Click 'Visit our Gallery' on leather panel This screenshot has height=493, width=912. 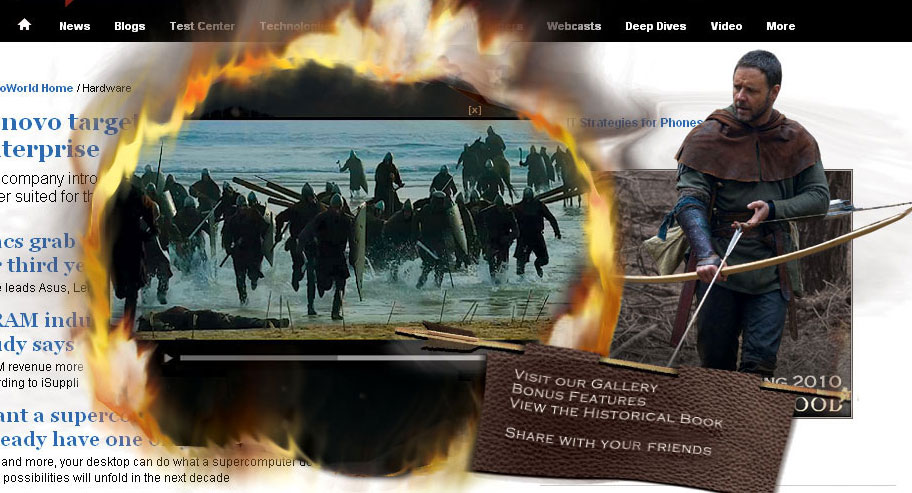click(586, 381)
